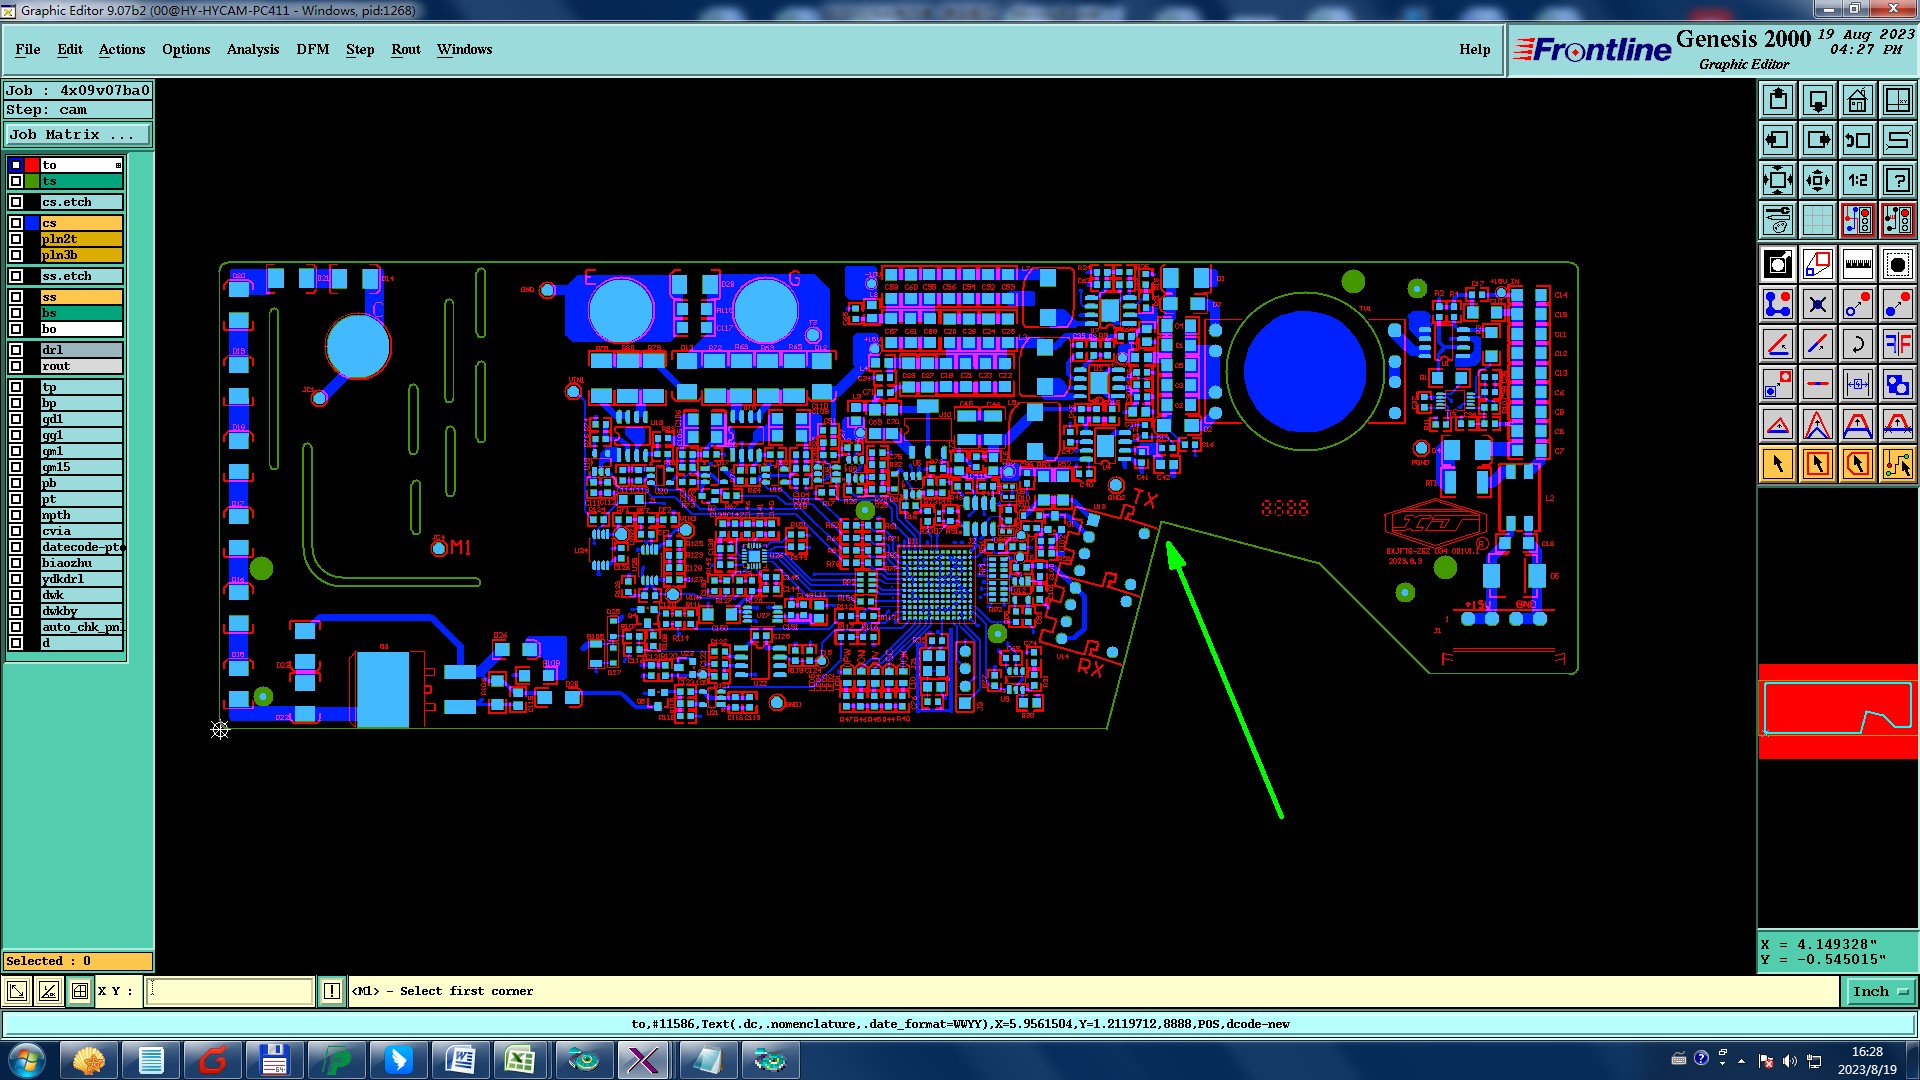Open the Job Matrix selector
This screenshot has width=1920, height=1080.
point(78,134)
